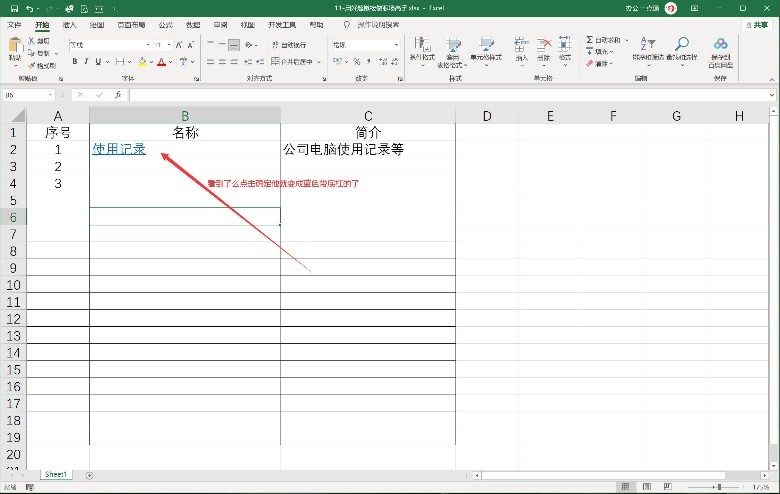Click the Cell Styles icon
Viewport: 780px width, 494px height.
tap(486, 44)
